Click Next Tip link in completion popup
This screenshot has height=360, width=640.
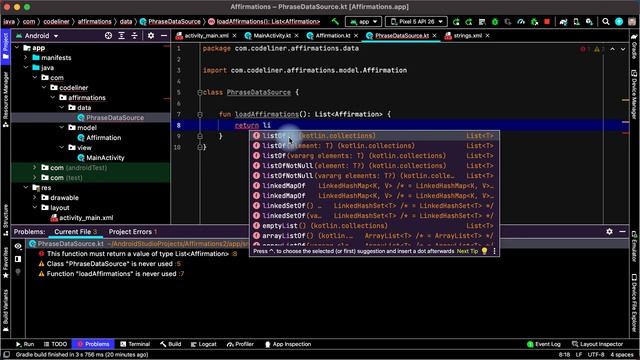click(x=467, y=251)
